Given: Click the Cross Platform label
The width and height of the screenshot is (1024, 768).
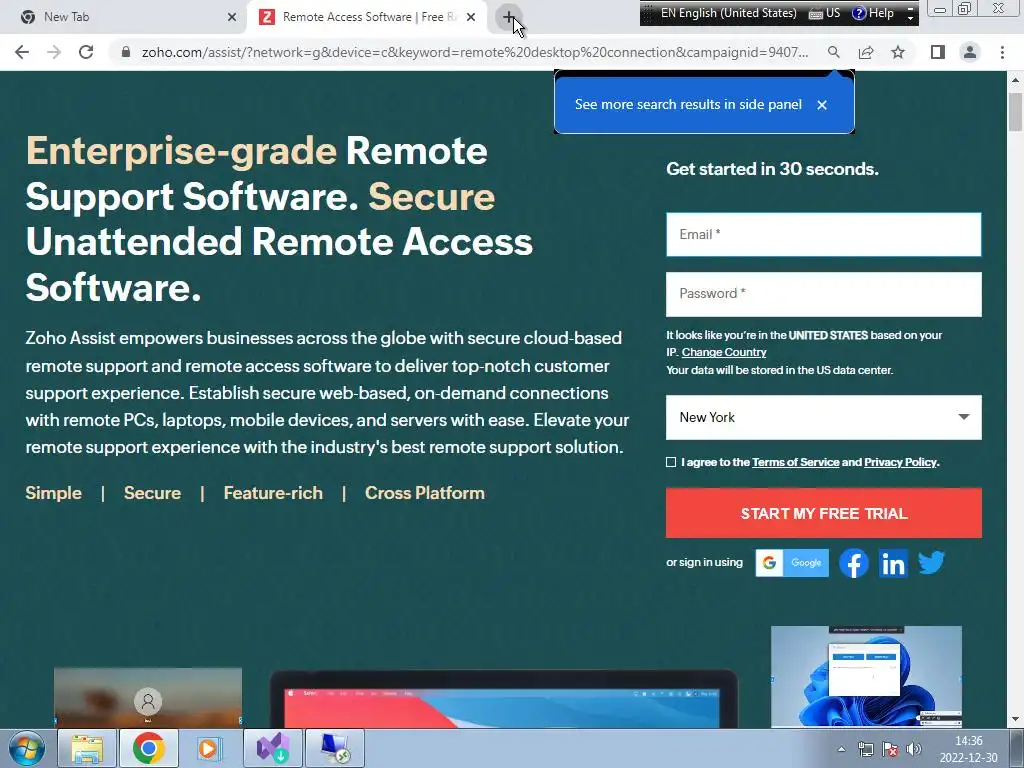Looking at the screenshot, I should point(424,493).
